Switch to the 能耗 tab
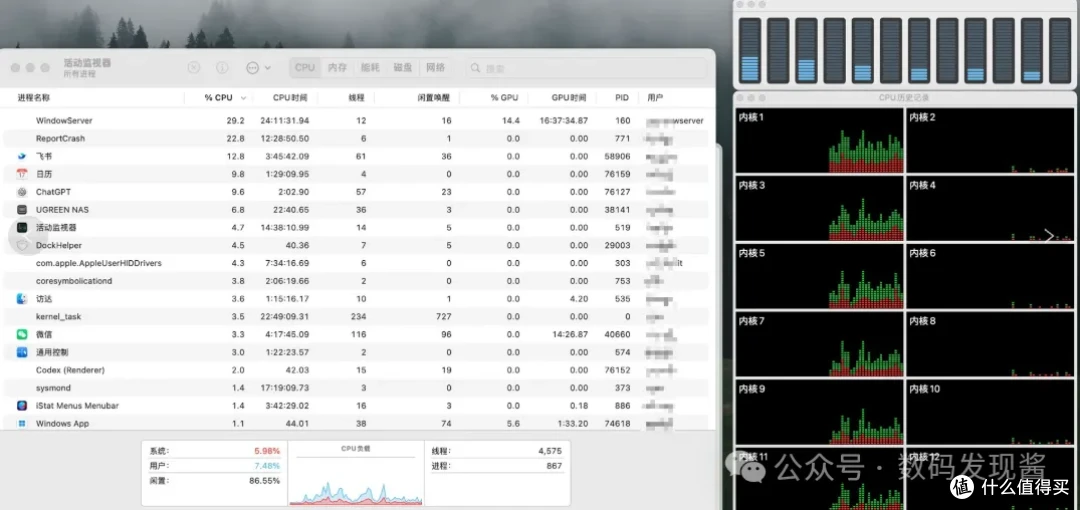Screen dimensions: 1080x510 [370, 68]
